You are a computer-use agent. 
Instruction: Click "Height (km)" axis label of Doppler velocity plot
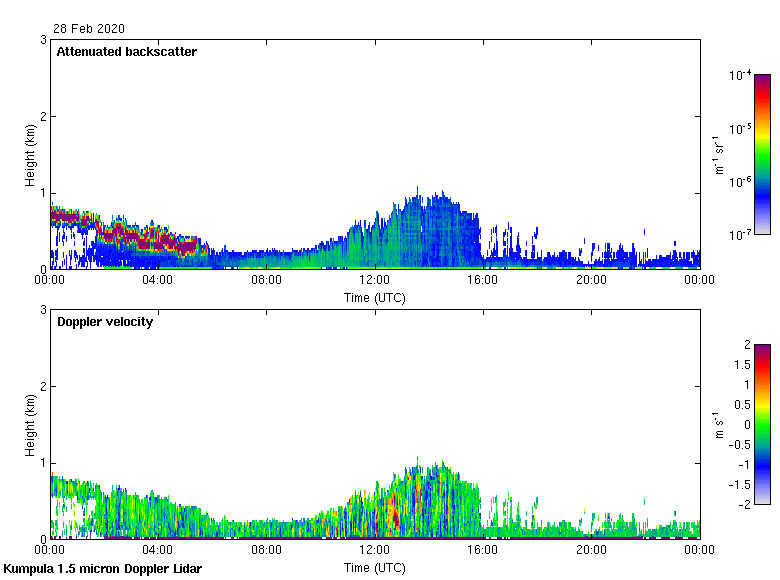(30, 424)
